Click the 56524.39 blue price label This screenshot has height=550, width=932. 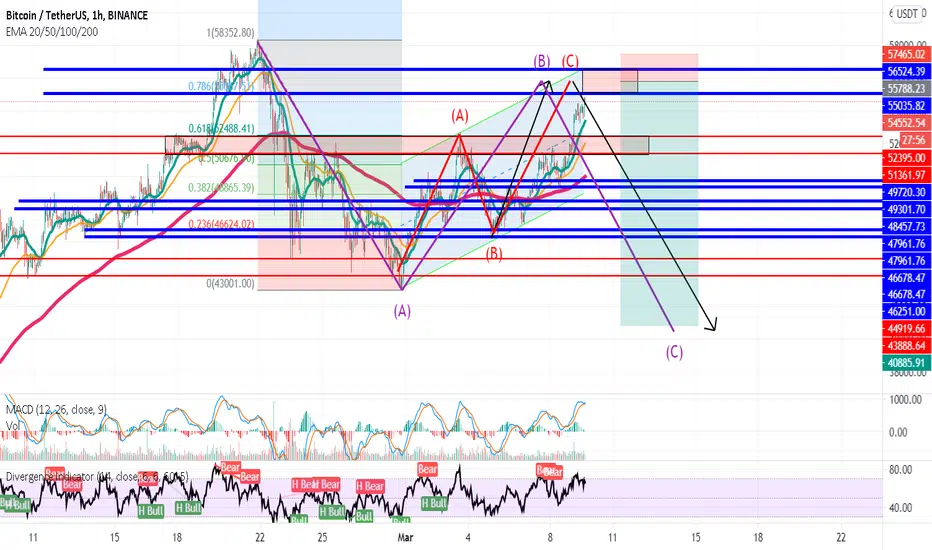tap(906, 71)
